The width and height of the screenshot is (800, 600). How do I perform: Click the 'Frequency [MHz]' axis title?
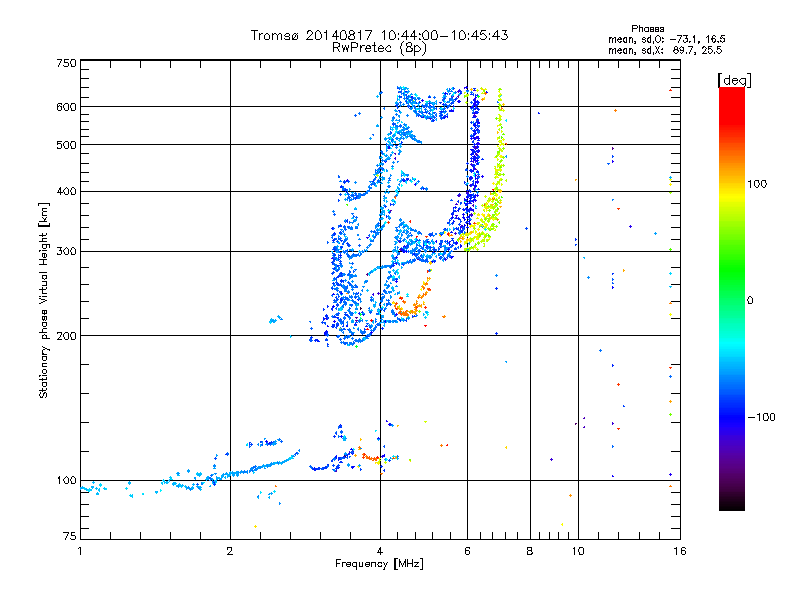coord(379,564)
